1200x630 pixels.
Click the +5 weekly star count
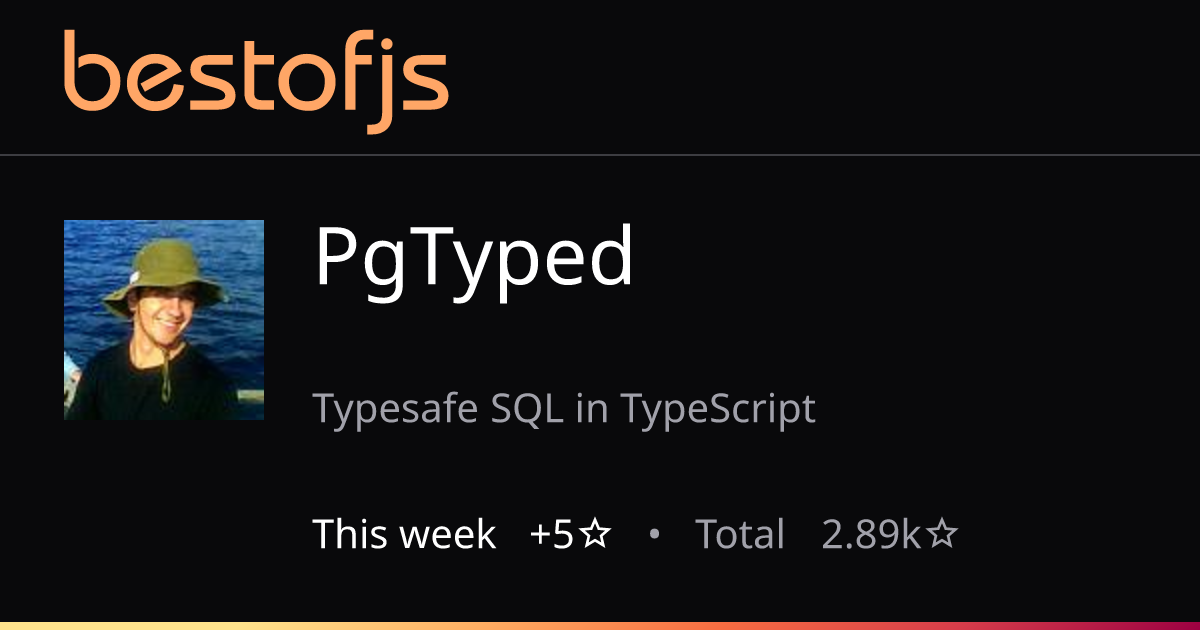pyautogui.click(x=552, y=535)
